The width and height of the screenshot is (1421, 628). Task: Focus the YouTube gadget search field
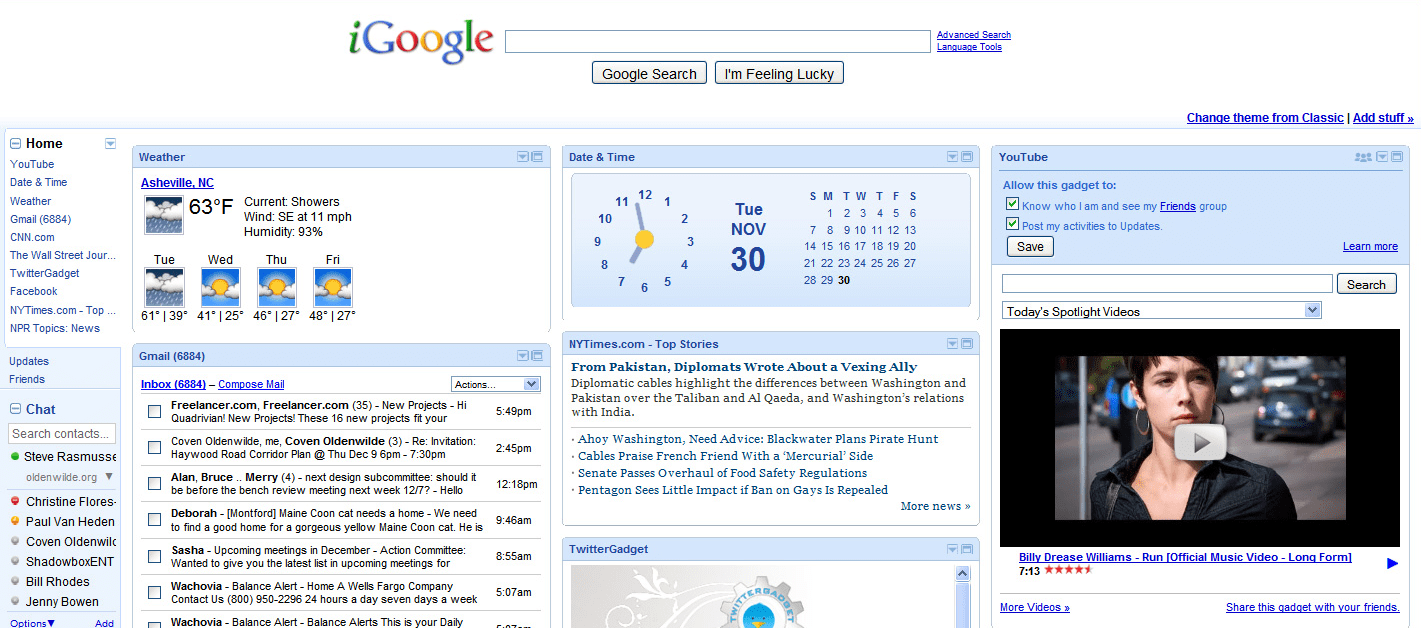click(1167, 284)
